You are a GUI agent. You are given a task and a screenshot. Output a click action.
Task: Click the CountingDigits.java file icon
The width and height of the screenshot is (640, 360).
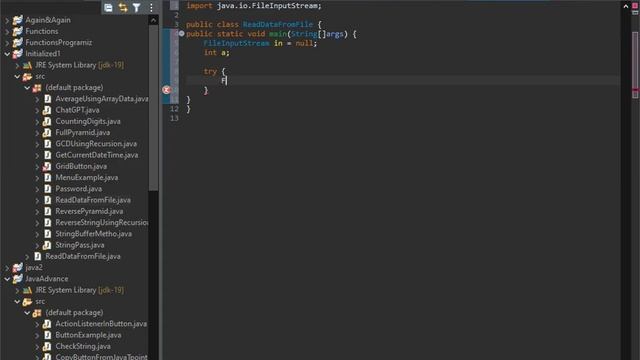point(47,122)
